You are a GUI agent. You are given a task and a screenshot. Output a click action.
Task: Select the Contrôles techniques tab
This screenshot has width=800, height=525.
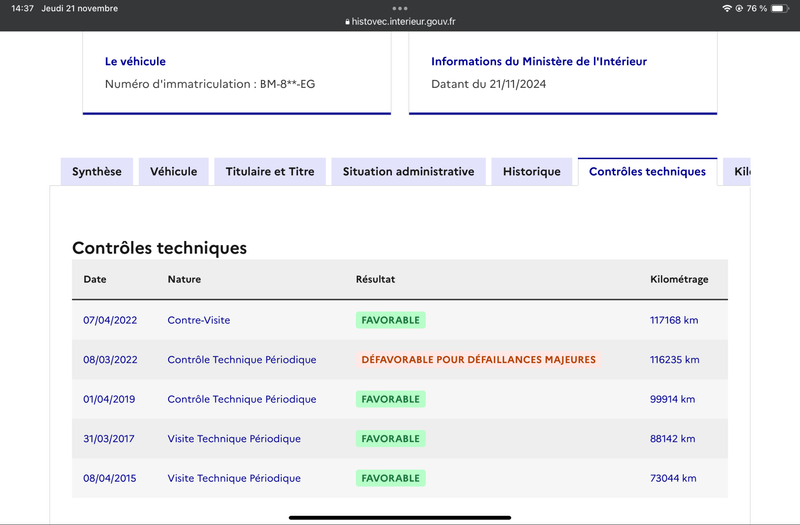647,171
